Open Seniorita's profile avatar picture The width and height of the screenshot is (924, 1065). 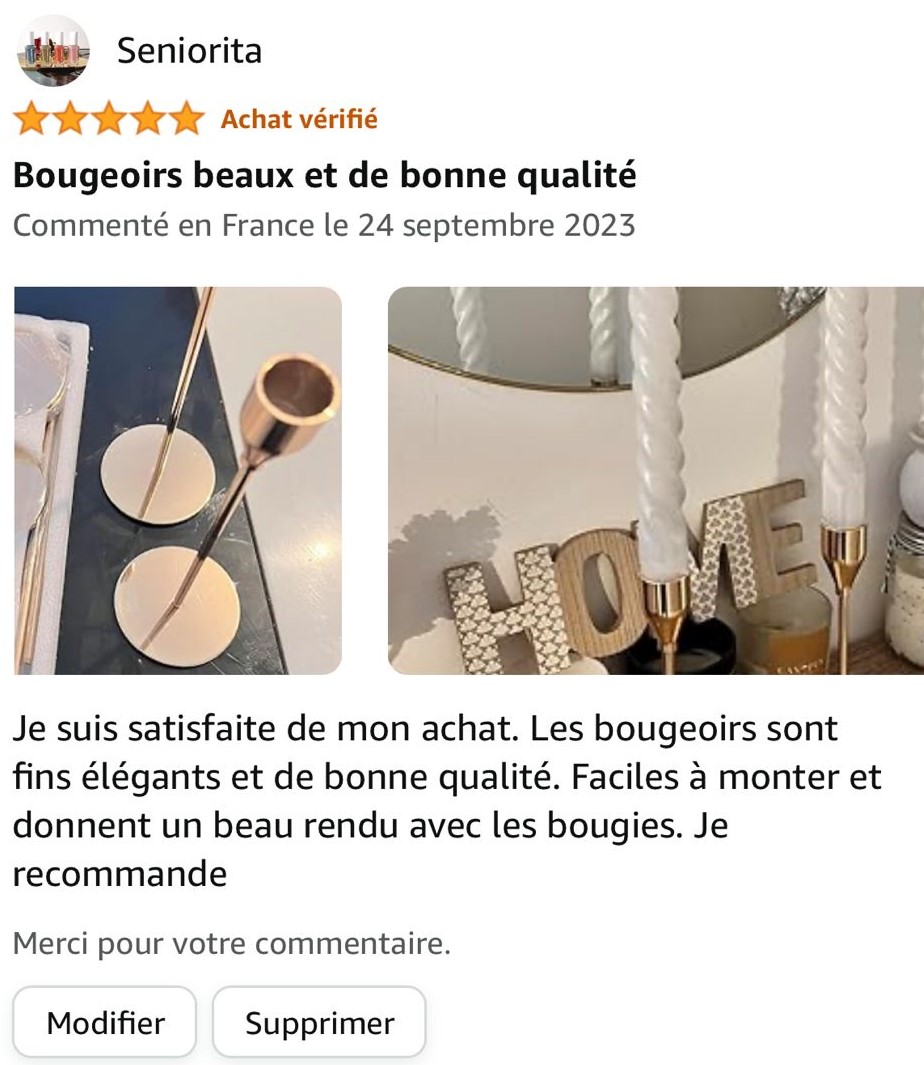point(53,50)
